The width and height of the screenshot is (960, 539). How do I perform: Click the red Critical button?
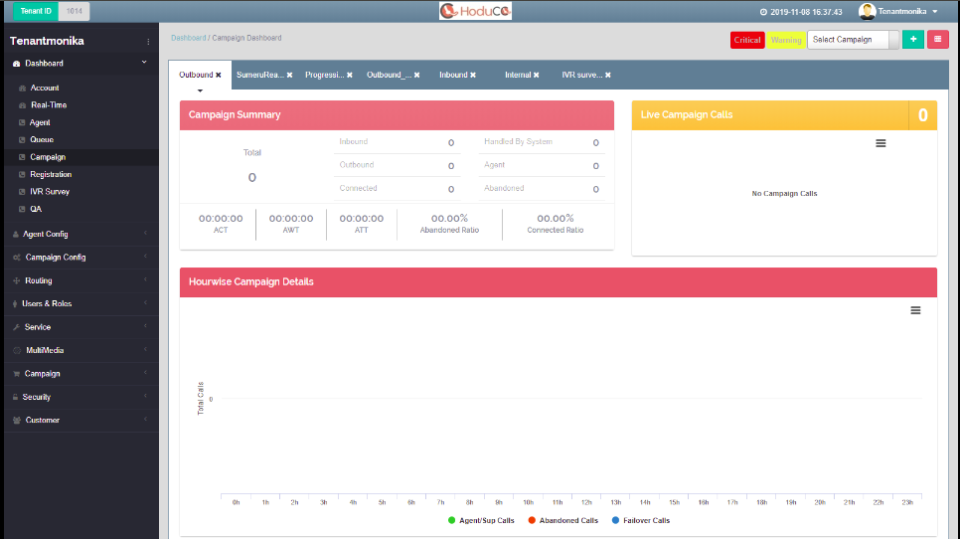747,40
